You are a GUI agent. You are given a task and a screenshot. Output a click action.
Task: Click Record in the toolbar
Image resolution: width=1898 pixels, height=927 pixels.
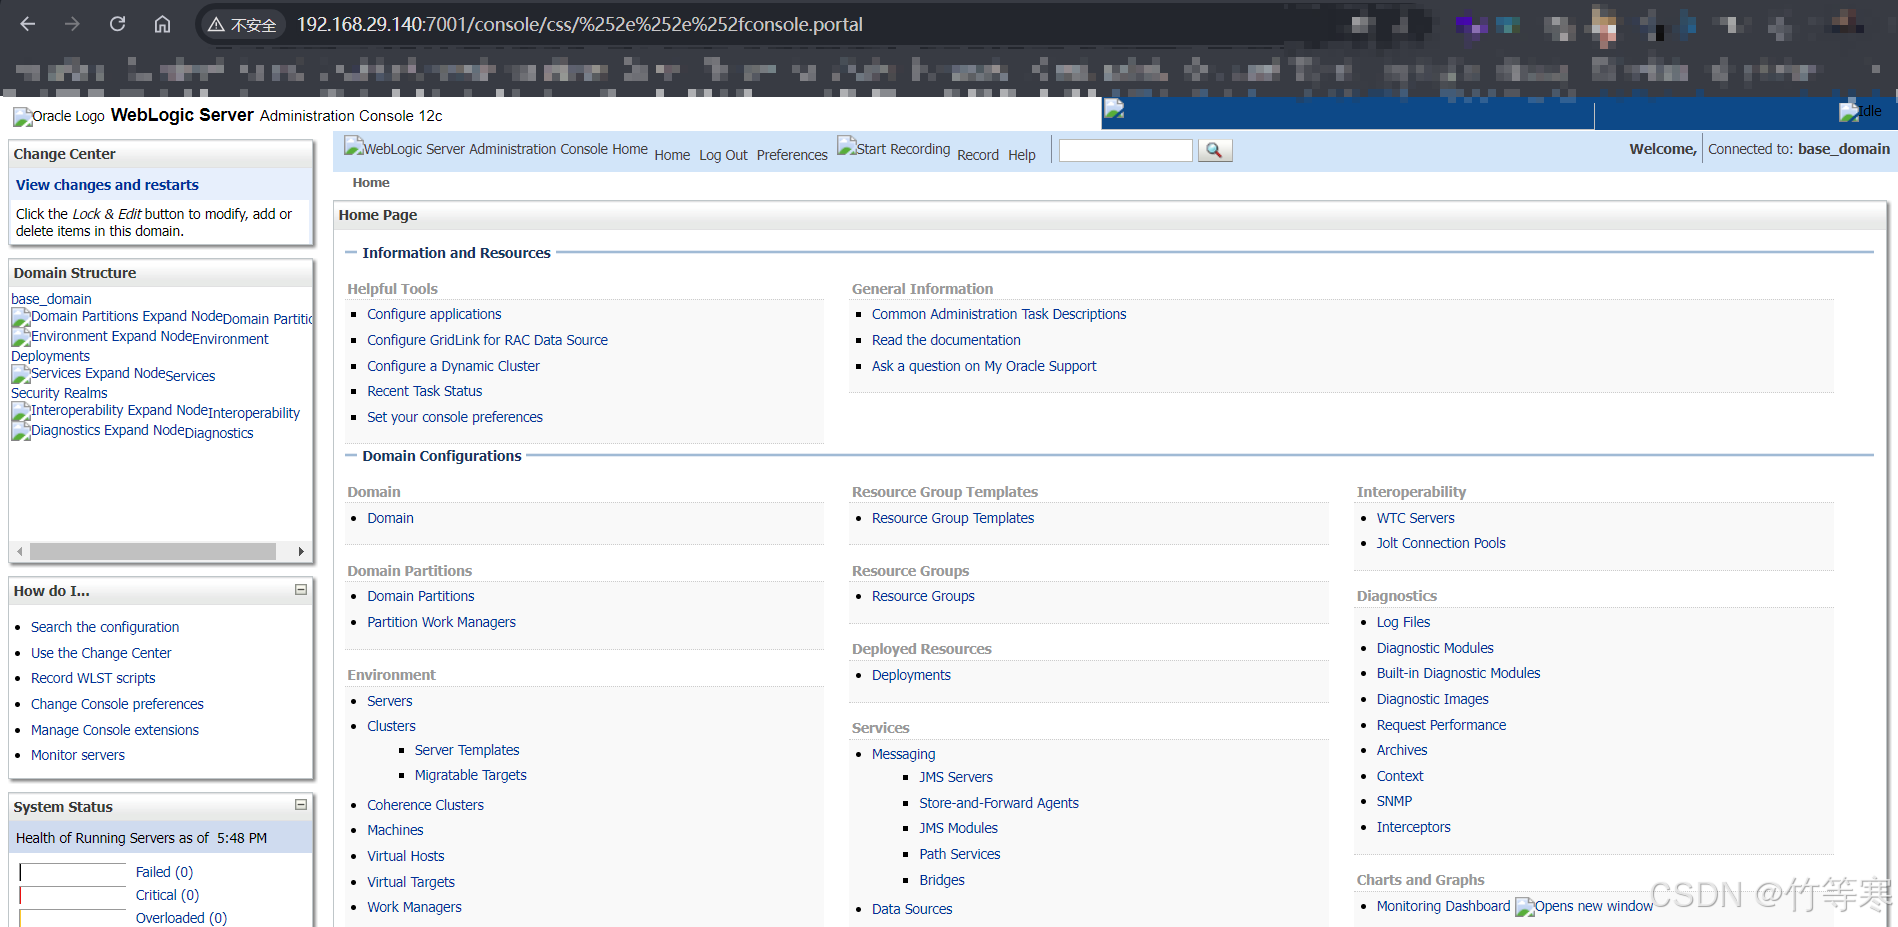(x=978, y=155)
